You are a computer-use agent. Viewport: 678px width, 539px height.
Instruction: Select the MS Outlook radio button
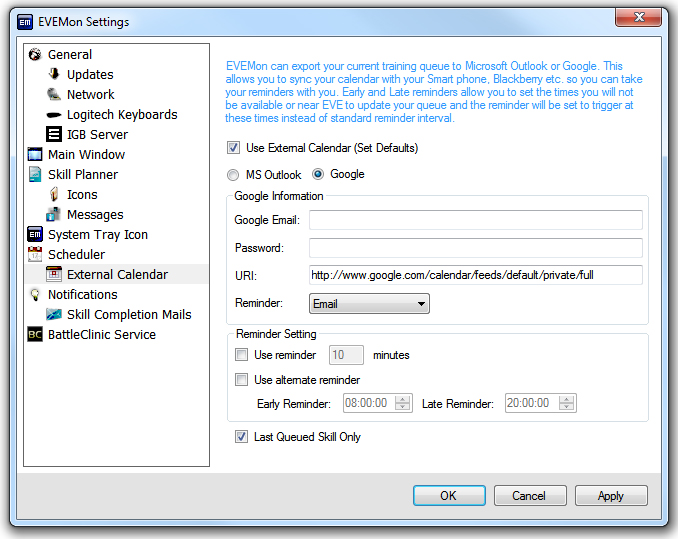tap(234, 175)
